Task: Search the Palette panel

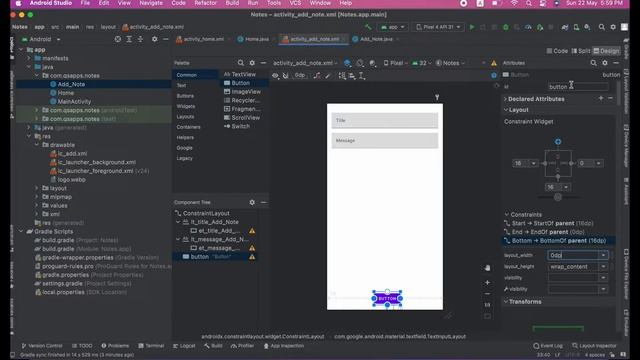Action: (241, 63)
